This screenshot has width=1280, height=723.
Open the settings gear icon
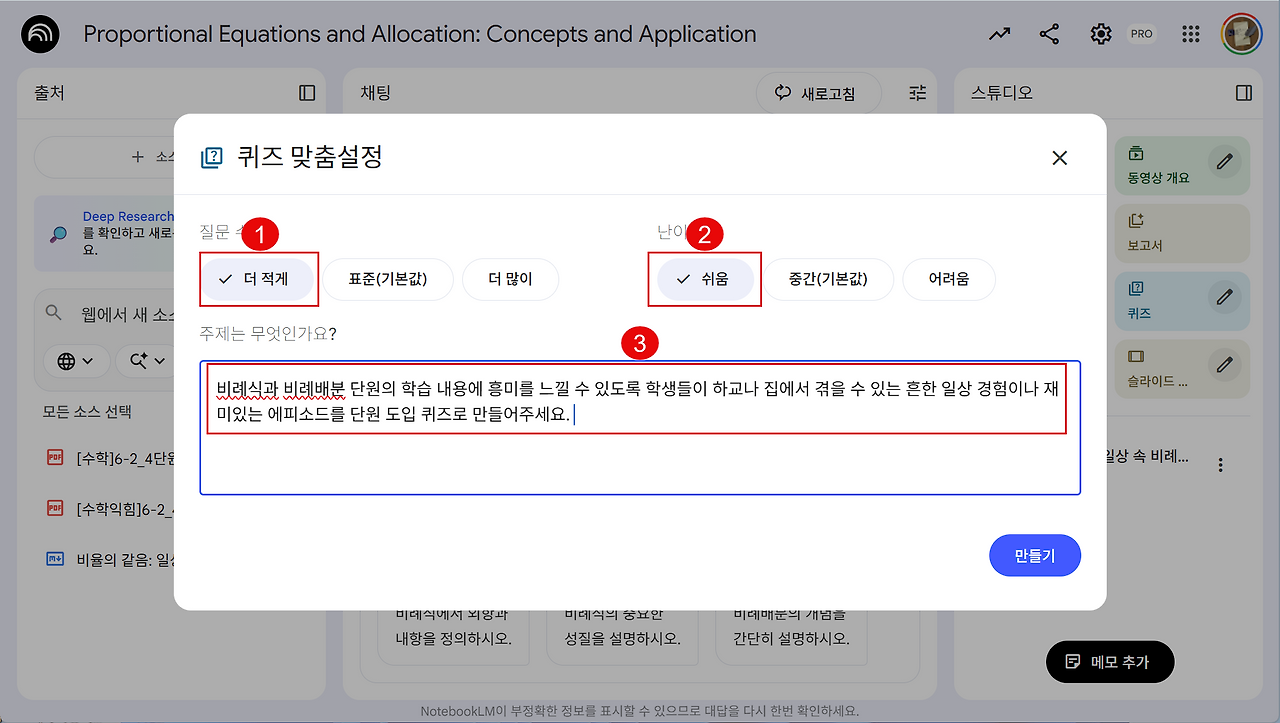1101,34
